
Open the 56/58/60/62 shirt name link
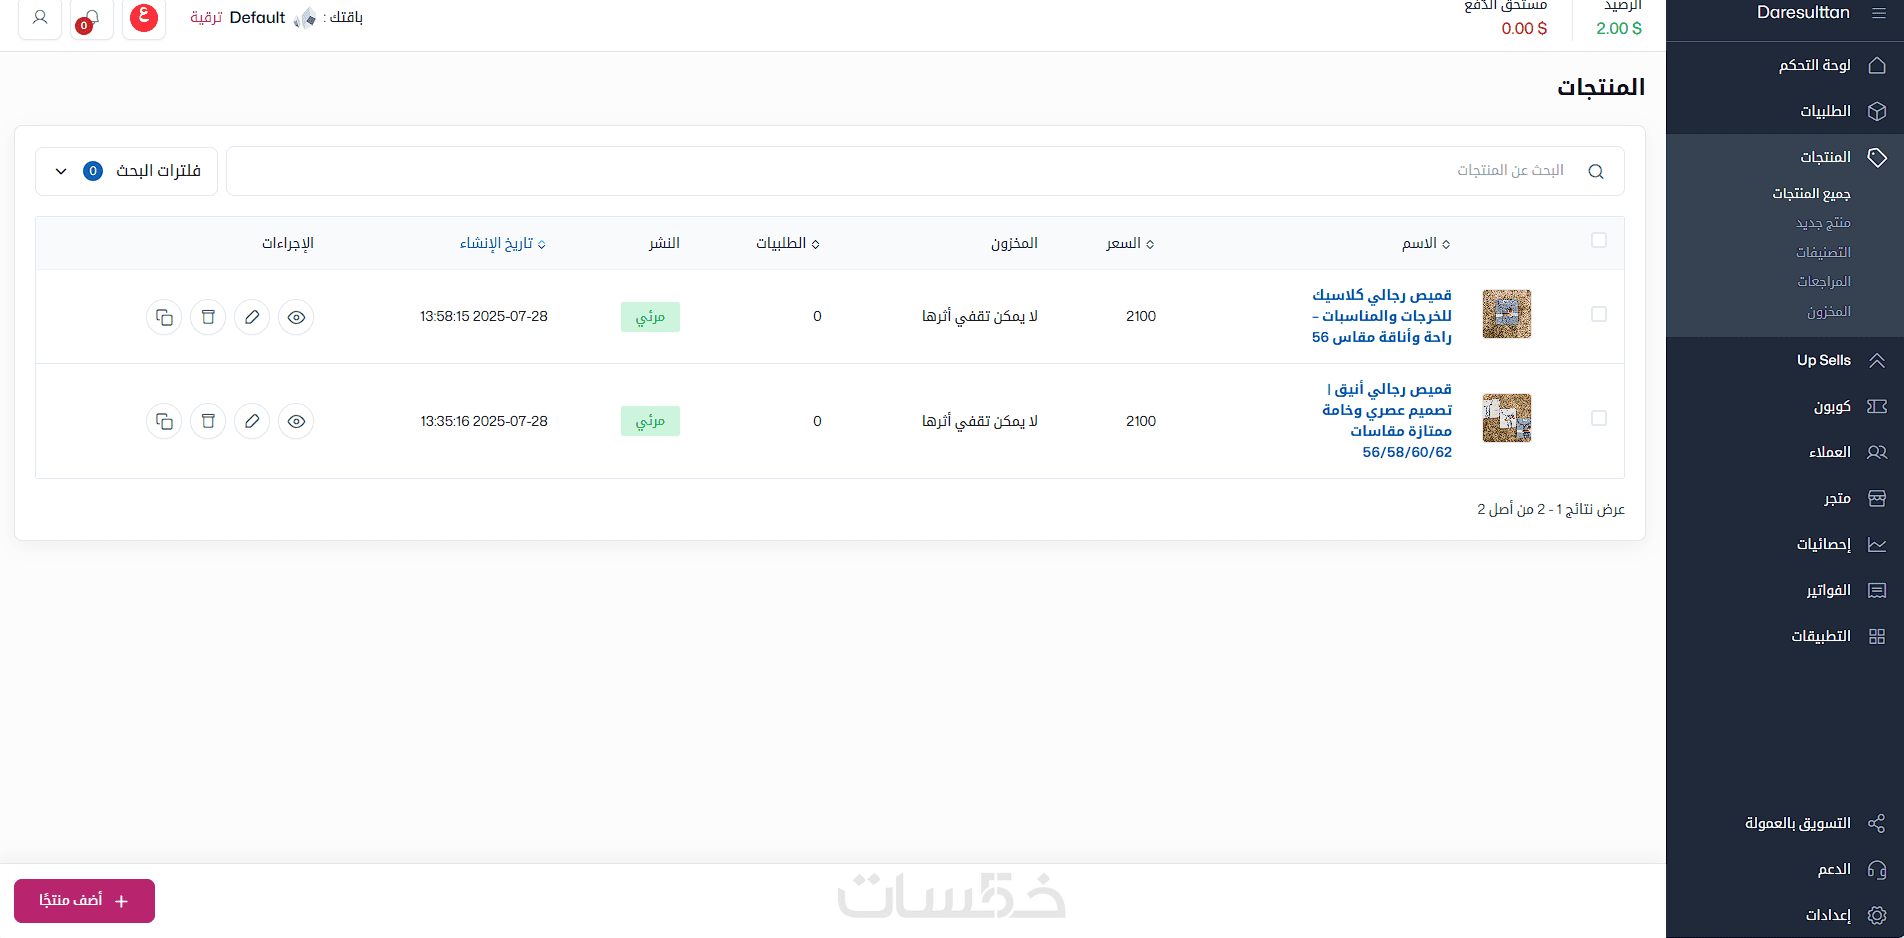[1387, 420]
